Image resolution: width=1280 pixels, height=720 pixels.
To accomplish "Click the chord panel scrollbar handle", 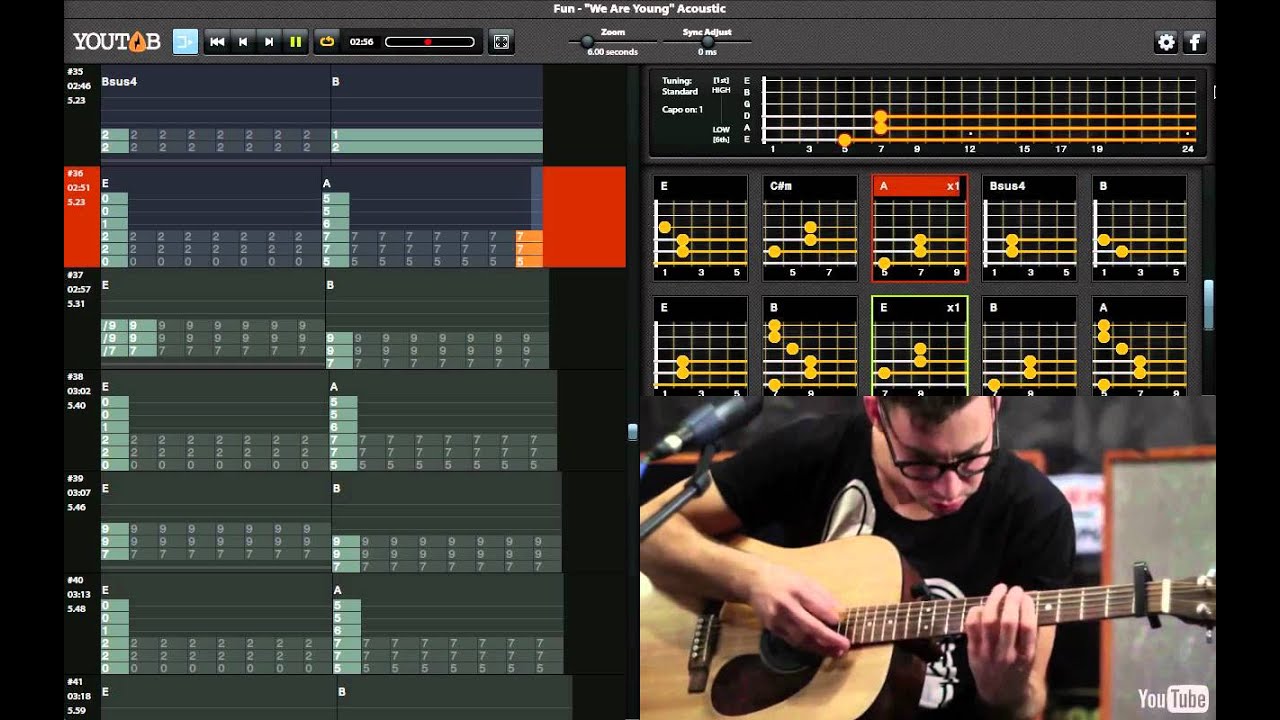I will 1208,305.
